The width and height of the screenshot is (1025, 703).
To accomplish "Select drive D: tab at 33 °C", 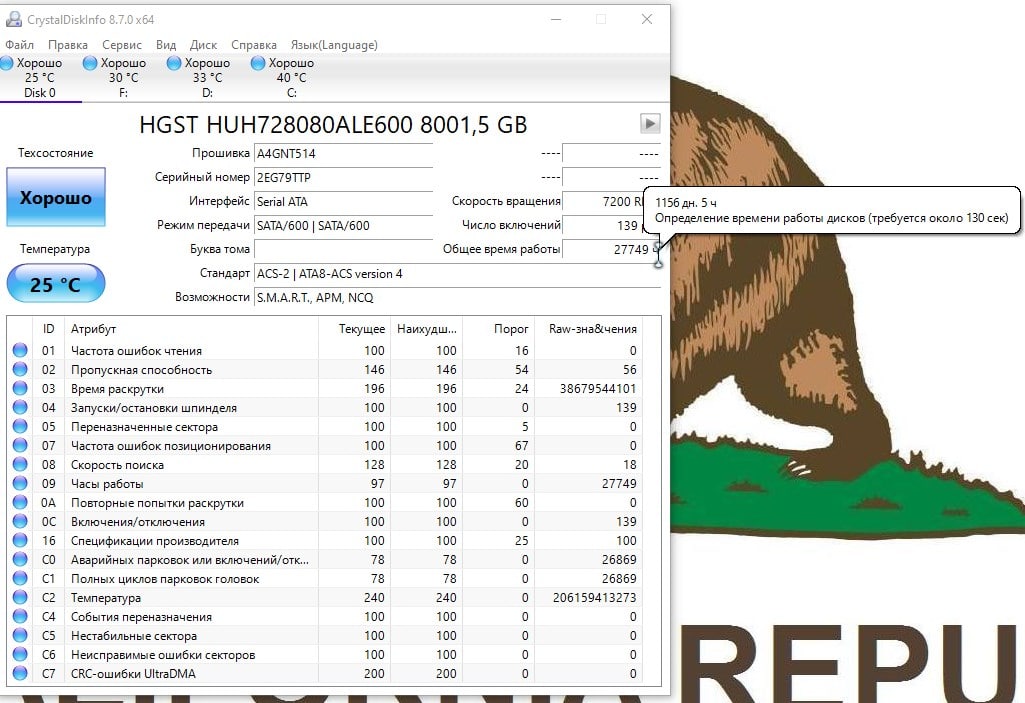I will 207,78.
